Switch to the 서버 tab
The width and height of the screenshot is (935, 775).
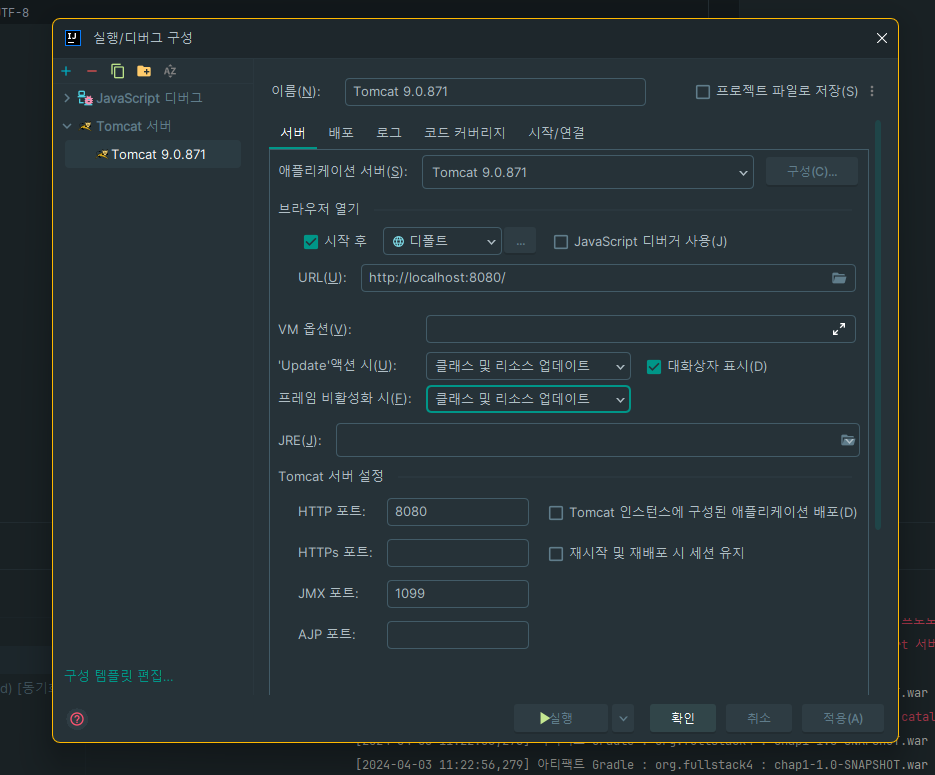293,133
